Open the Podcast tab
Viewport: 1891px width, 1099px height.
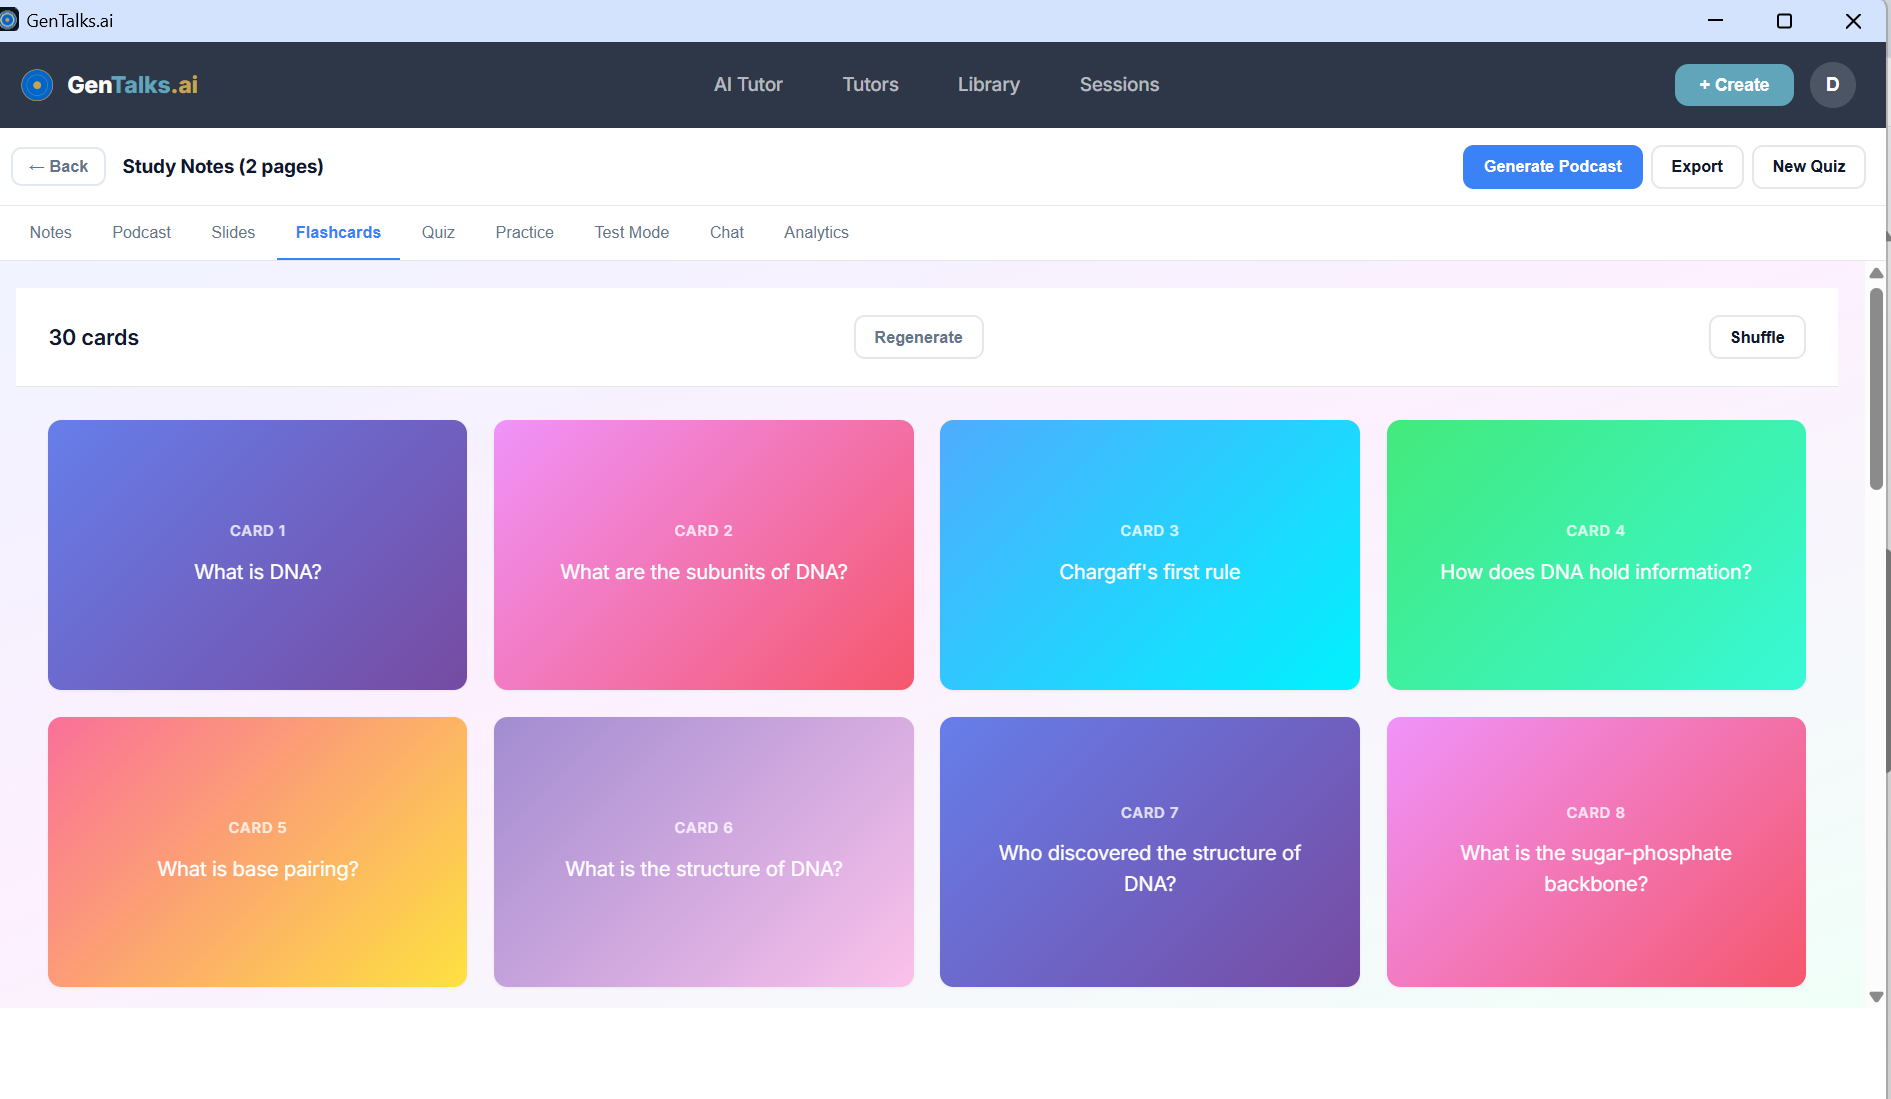click(141, 233)
